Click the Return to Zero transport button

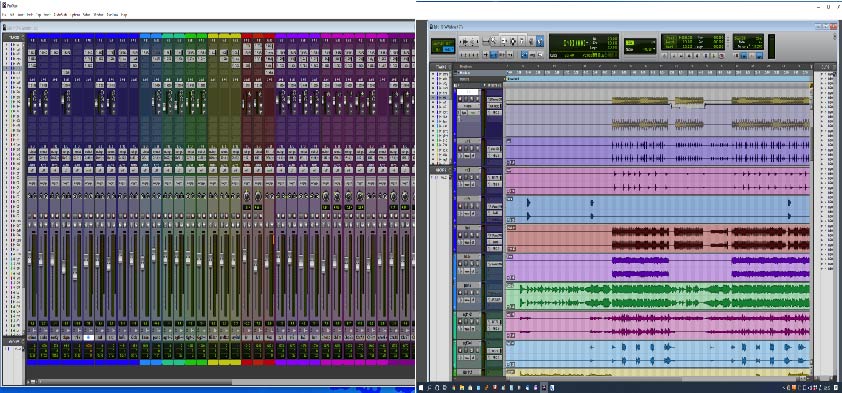click(x=674, y=56)
